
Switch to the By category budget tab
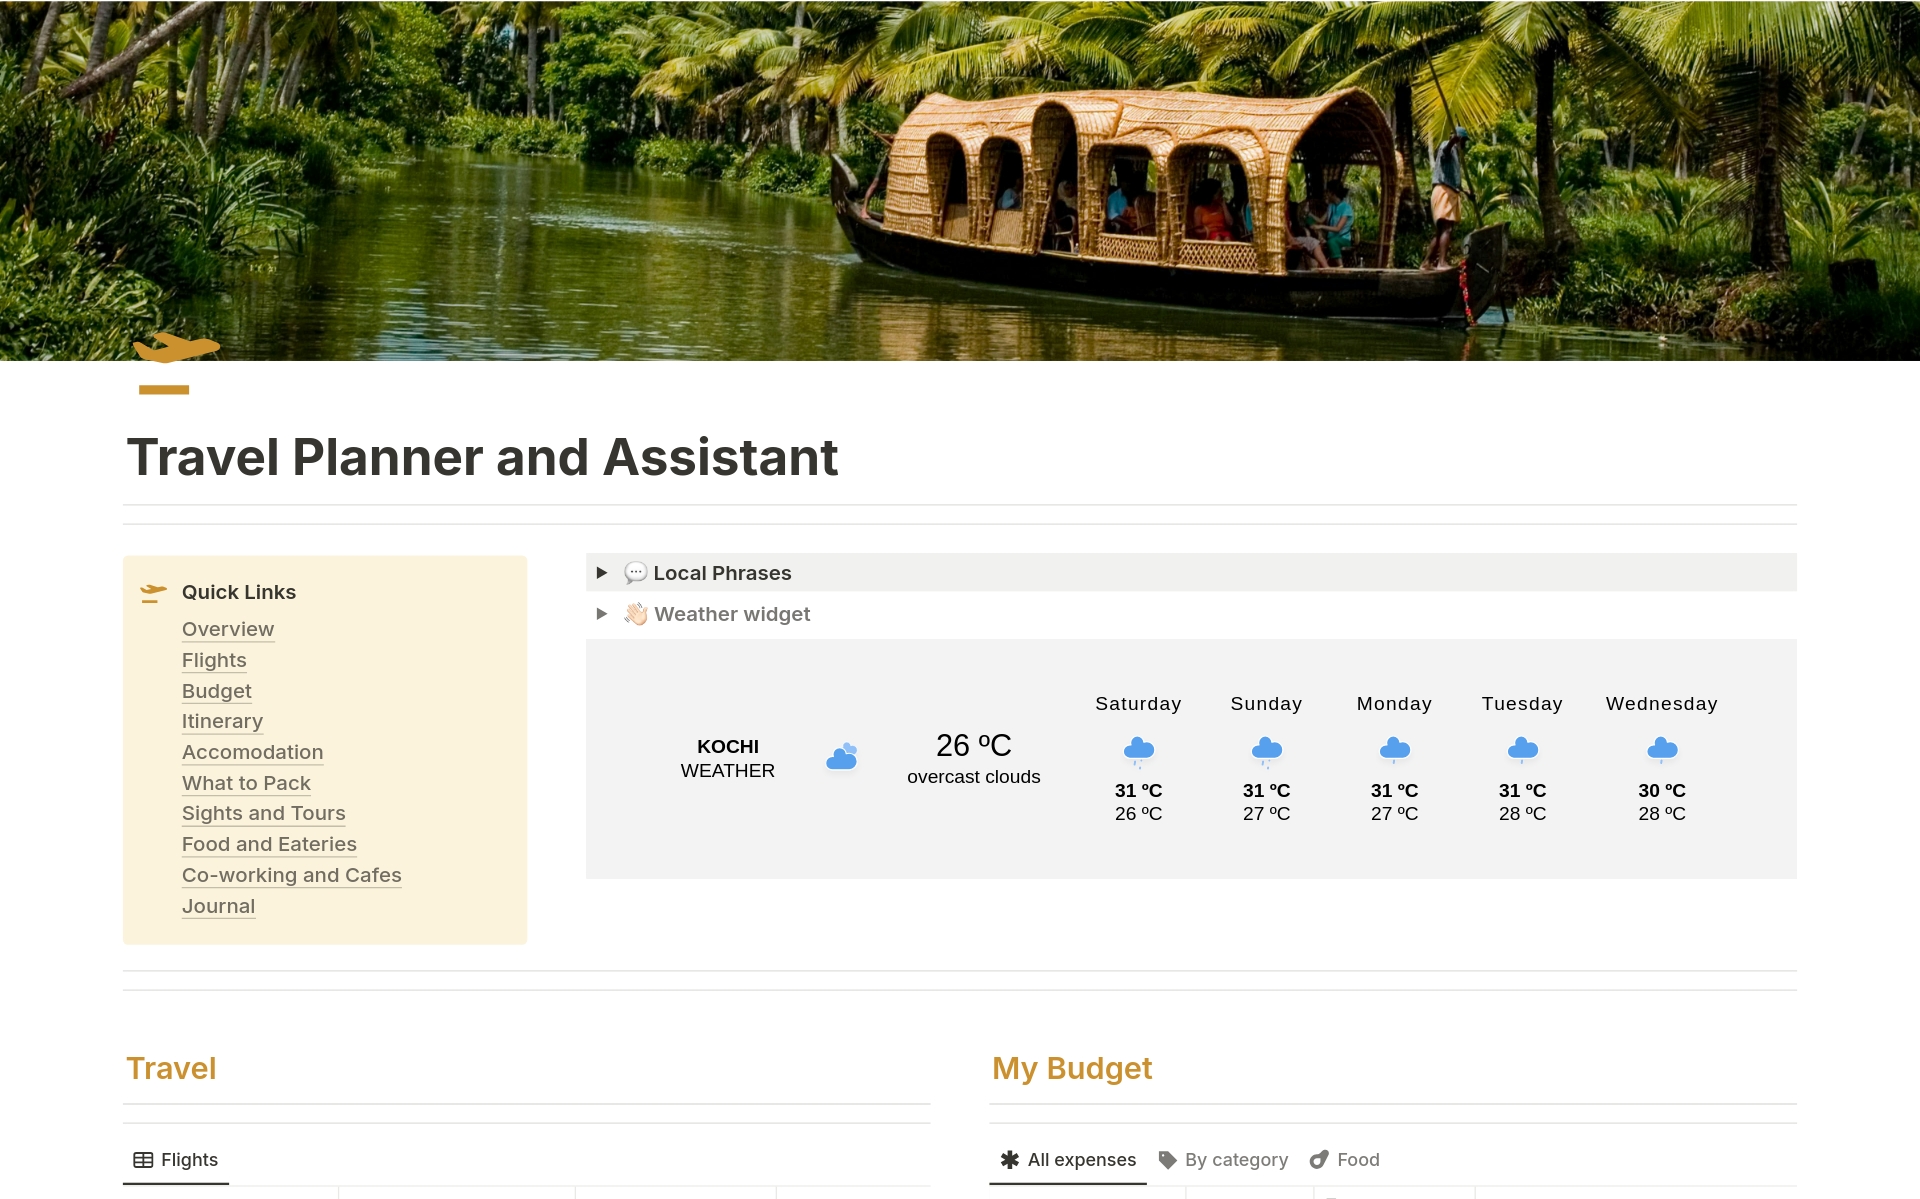1223,1160
